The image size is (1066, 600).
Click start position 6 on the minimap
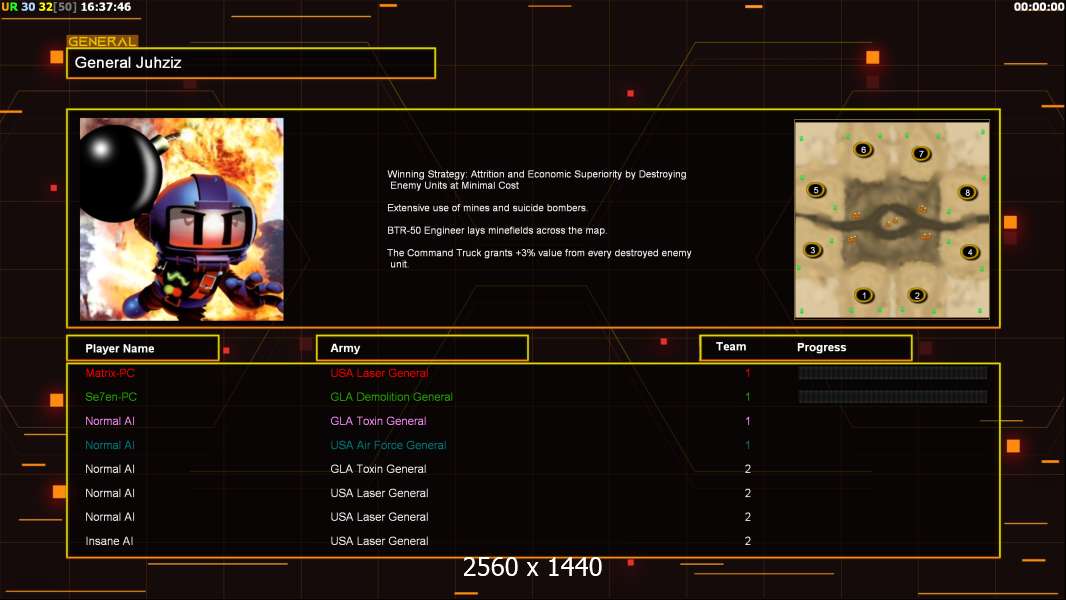tap(863, 149)
